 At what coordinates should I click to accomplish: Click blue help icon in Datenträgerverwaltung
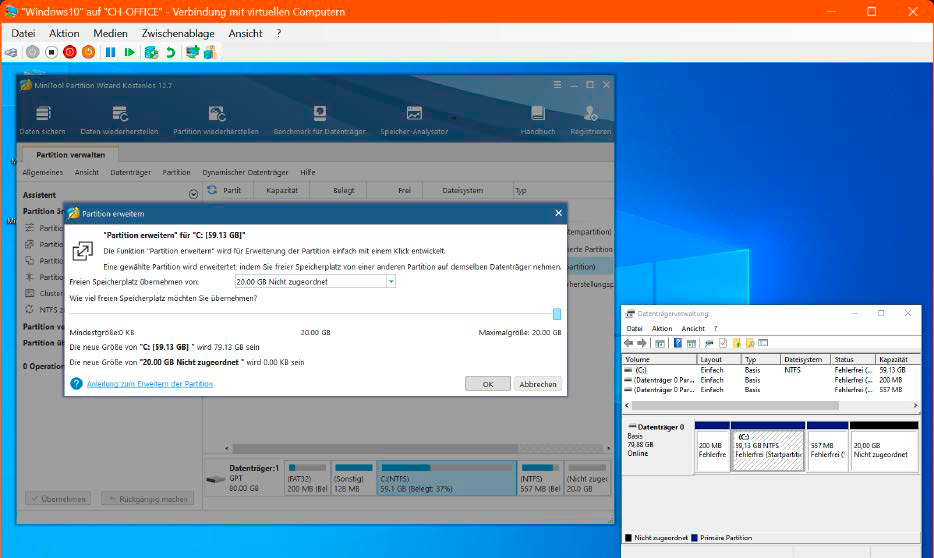[x=677, y=343]
